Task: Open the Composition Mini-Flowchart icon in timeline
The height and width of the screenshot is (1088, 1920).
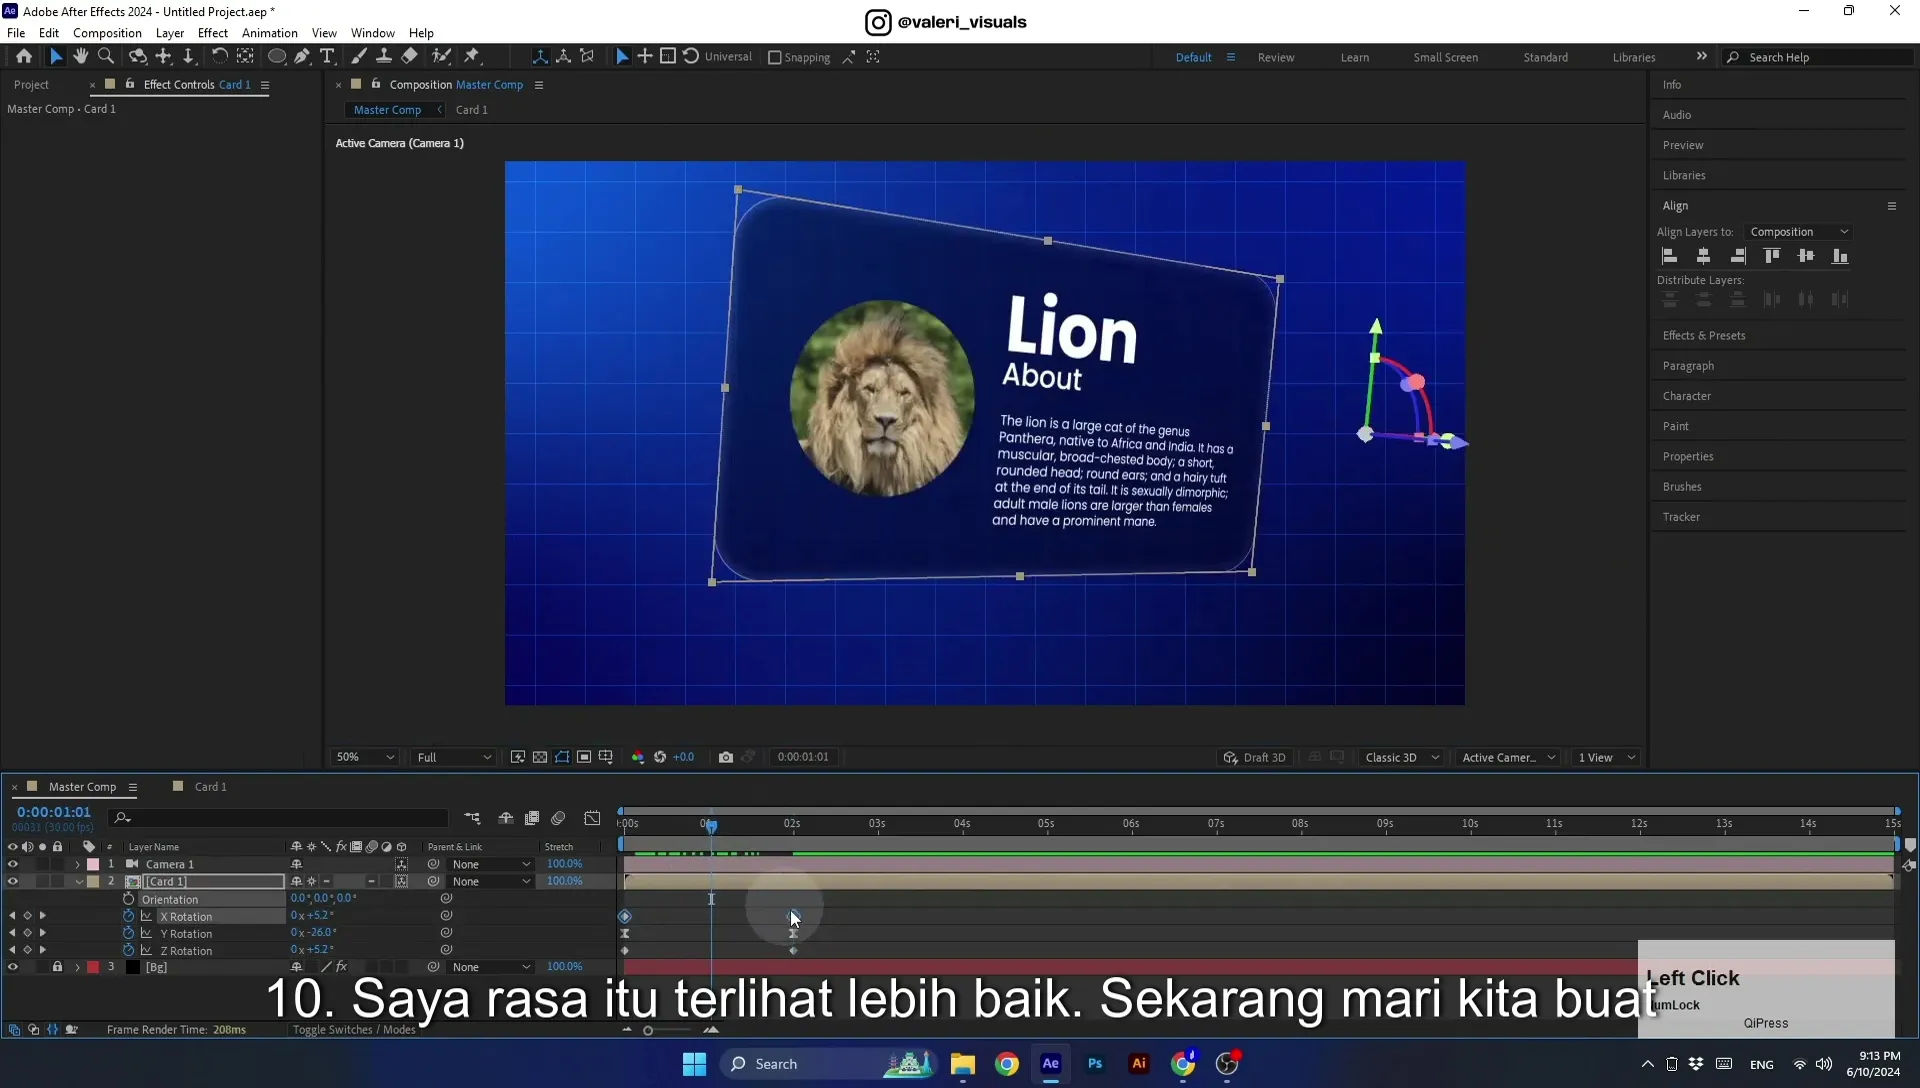Action: (472, 818)
